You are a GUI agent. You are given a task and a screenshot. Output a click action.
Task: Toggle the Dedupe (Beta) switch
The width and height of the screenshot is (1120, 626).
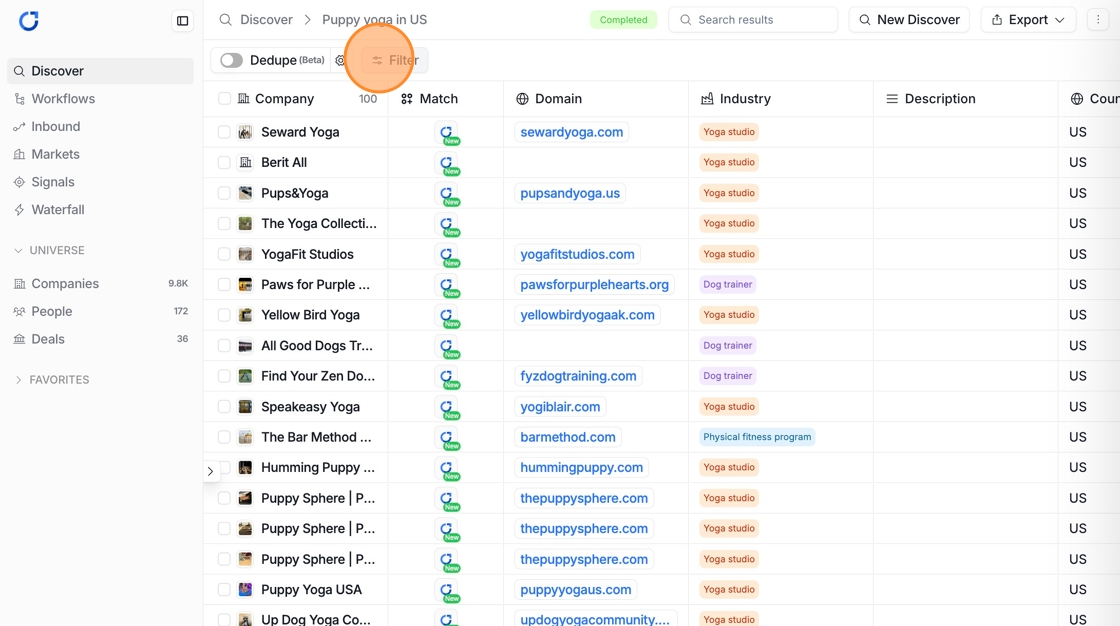pos(231,61)
